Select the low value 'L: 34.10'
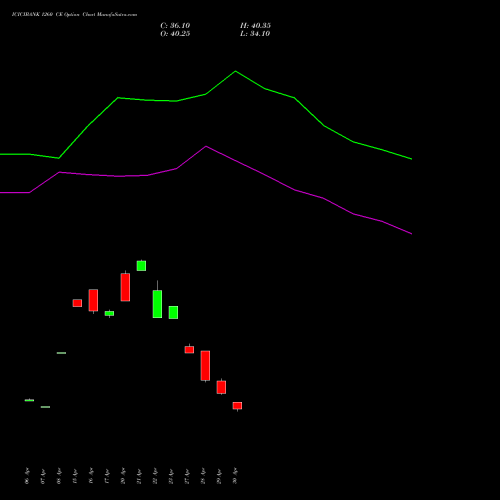 point(255,34)
